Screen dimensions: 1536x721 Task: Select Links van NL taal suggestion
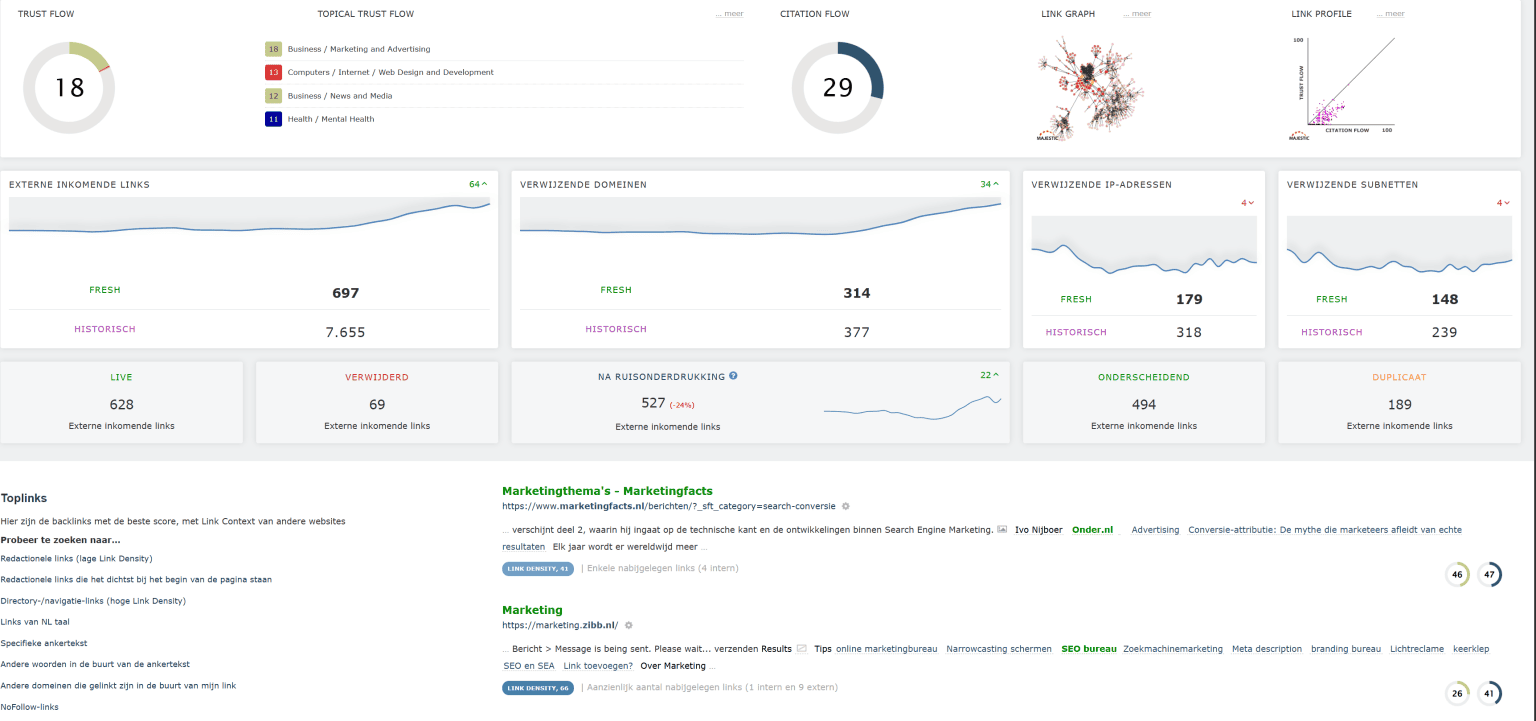point(36,622)
